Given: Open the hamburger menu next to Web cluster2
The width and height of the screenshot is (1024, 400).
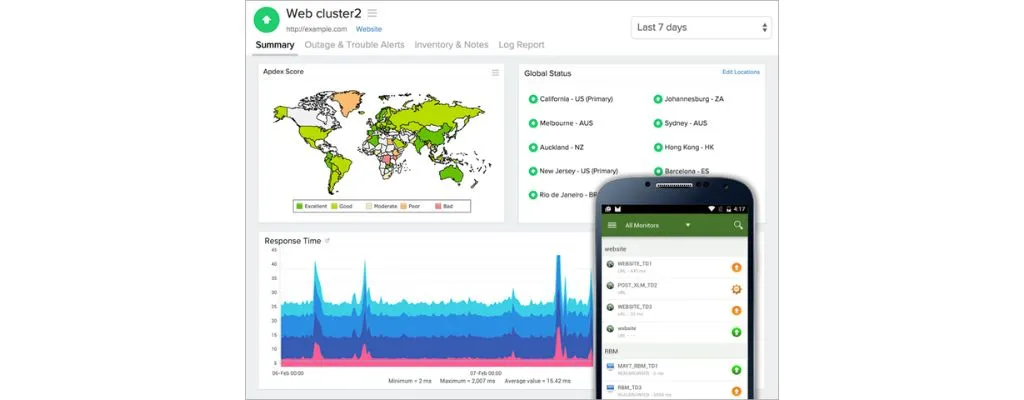Looking at the screenshot, I should 372,13.
